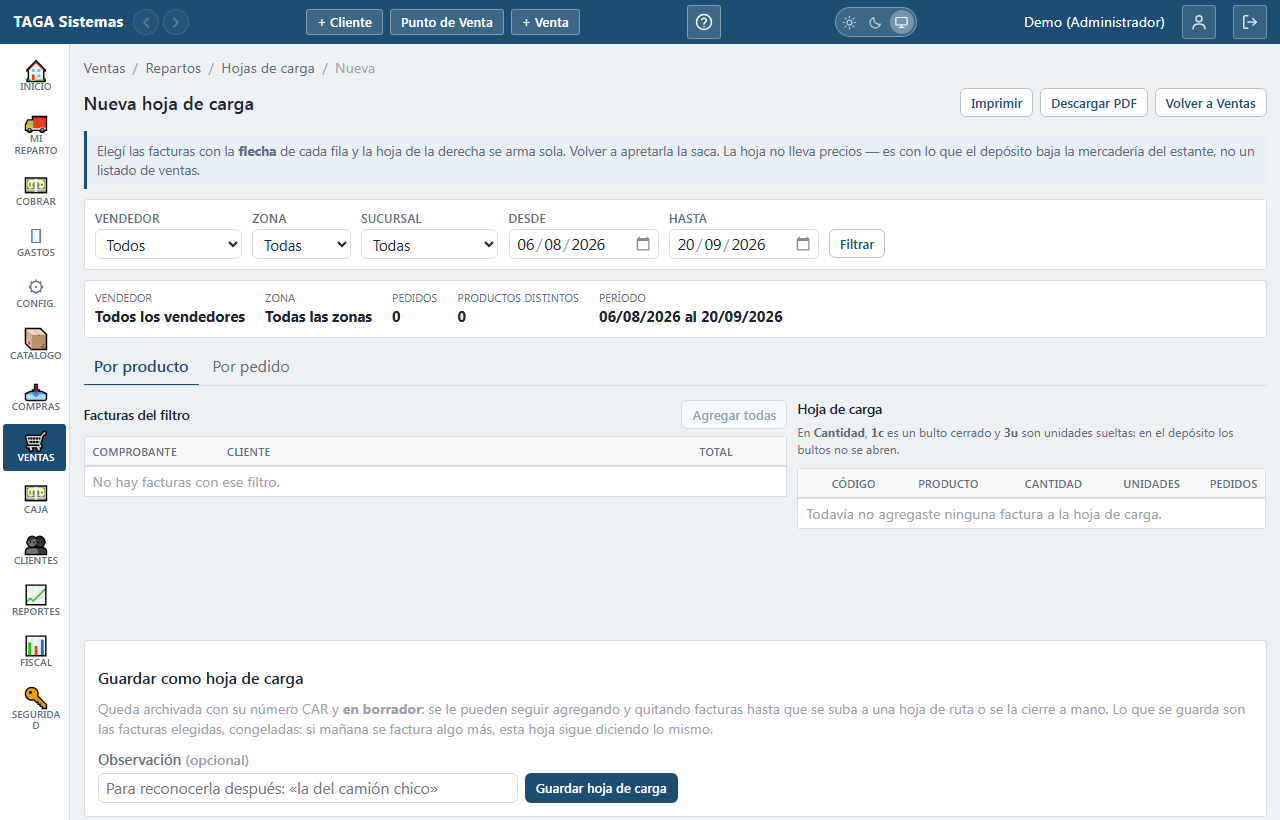Expand the Vendedor dropdown
Viewport: 1280px width, 820px height.
(168, 245)
